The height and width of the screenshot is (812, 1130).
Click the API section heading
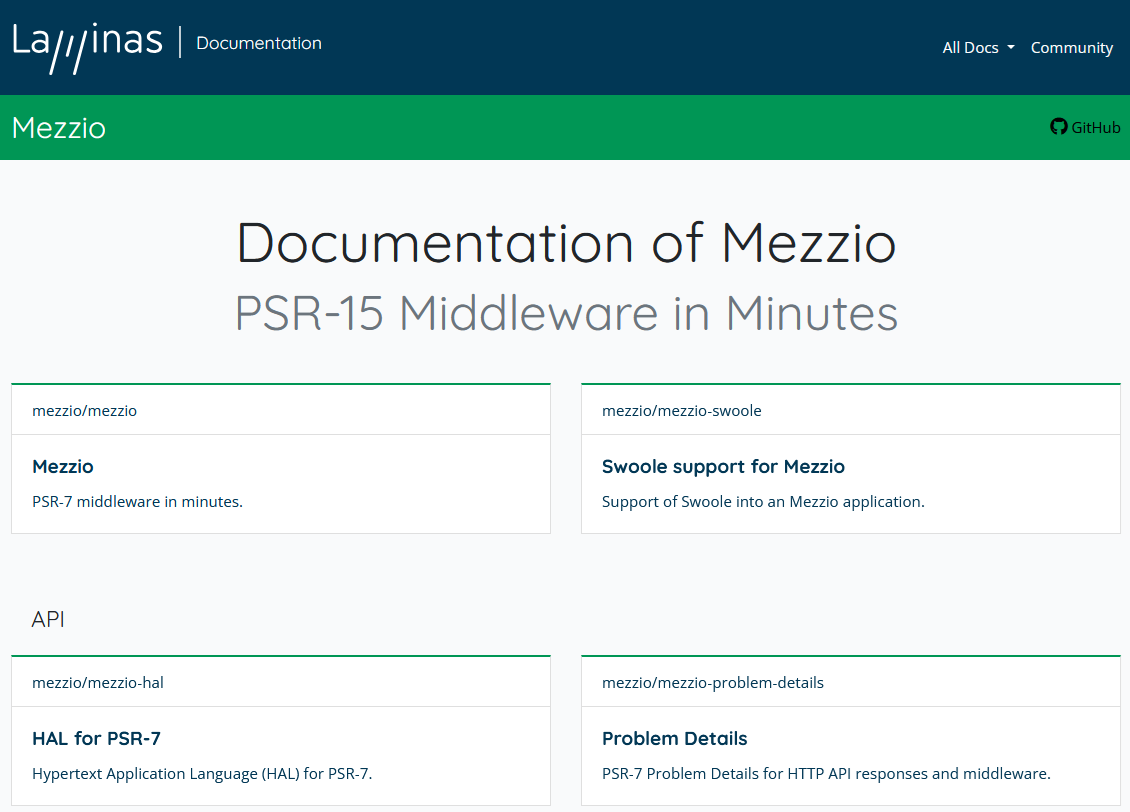tap(48, 620)
